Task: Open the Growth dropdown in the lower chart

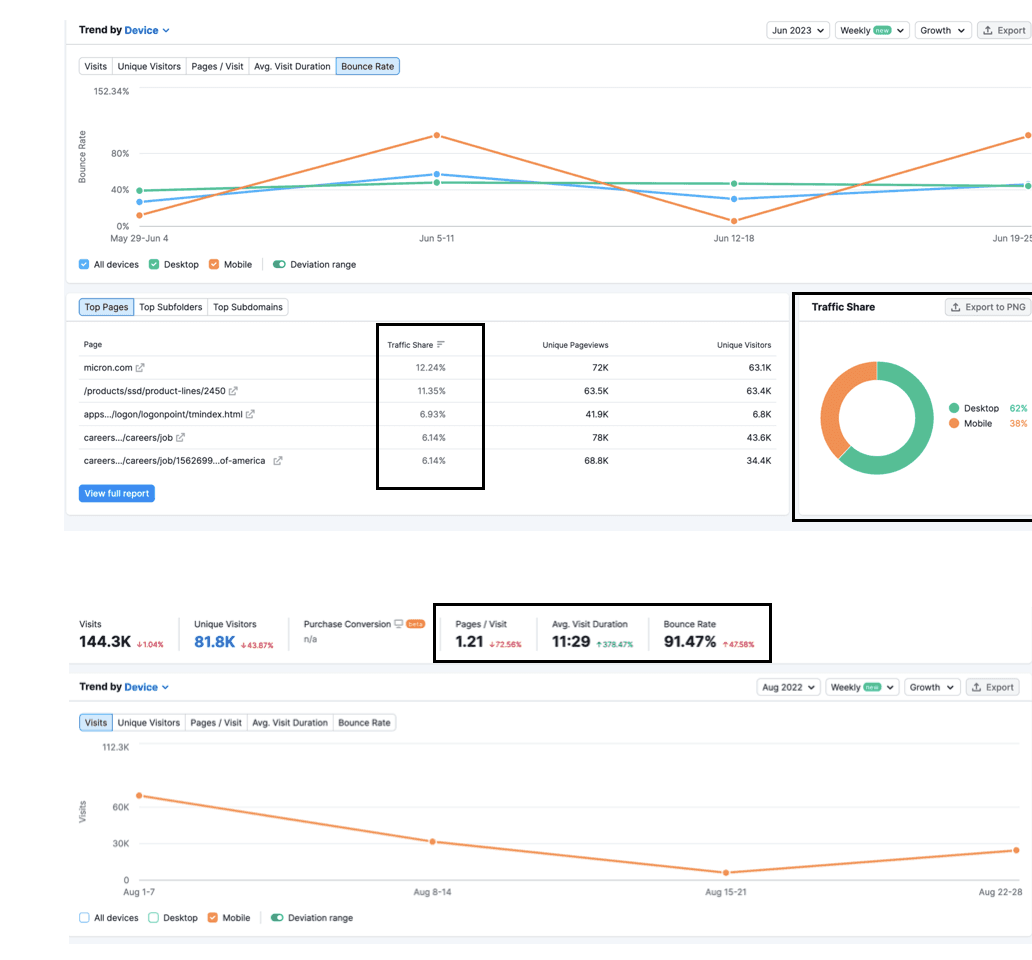Action: coord(932,687)
